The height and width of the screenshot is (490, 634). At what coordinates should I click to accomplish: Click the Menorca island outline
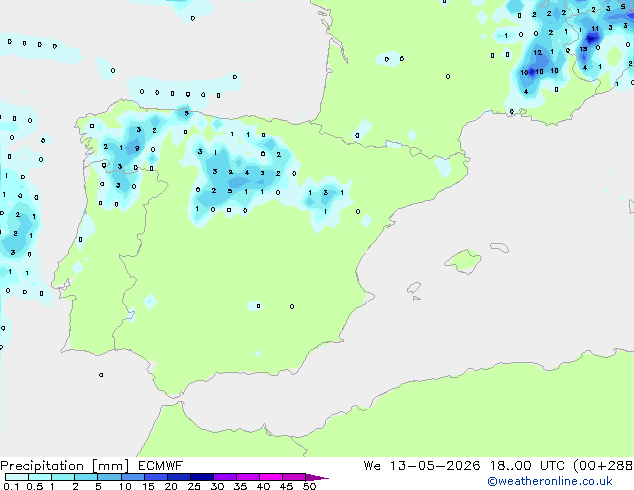499,247
